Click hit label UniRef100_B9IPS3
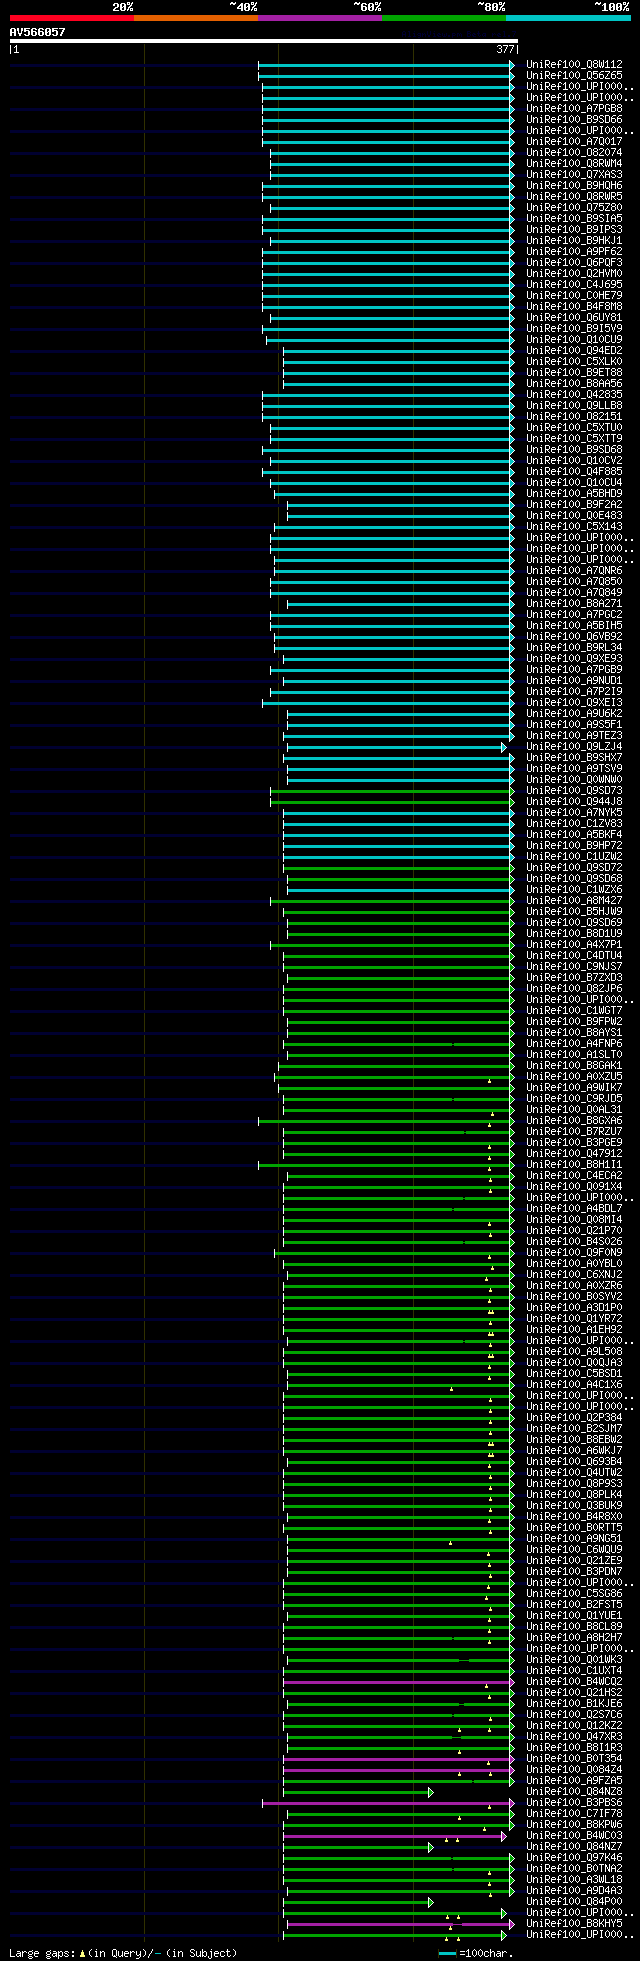This screenshot has height=1961, width=640. pyautogui.click(x=574, y=230)
